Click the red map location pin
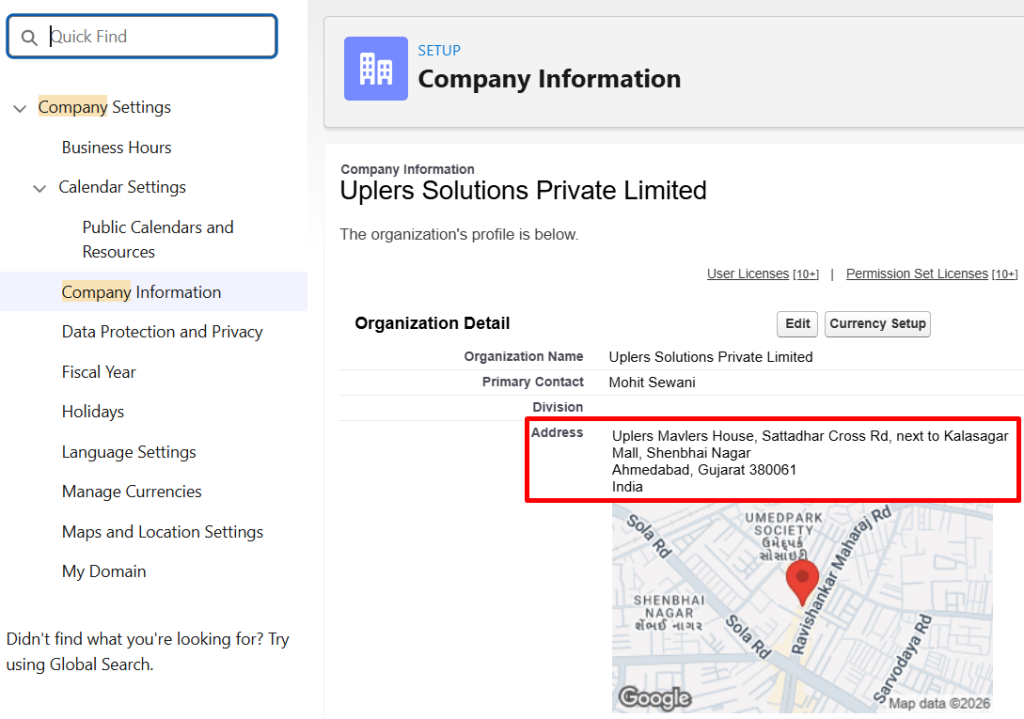Viewport: 1024px width, 719px height. [x=802, y=581]
